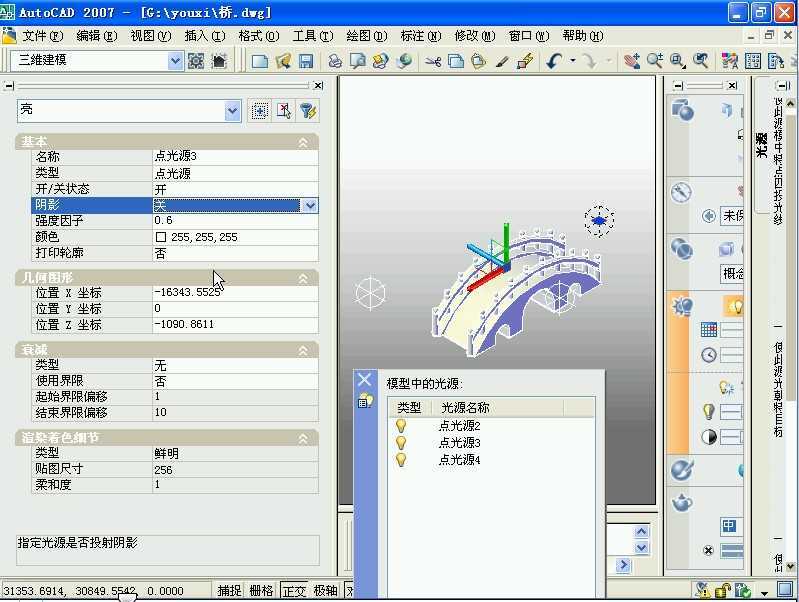This screenshot has height=602, width=799.
Task: Open the 绘图(D) menu
Action: (366, 36)
